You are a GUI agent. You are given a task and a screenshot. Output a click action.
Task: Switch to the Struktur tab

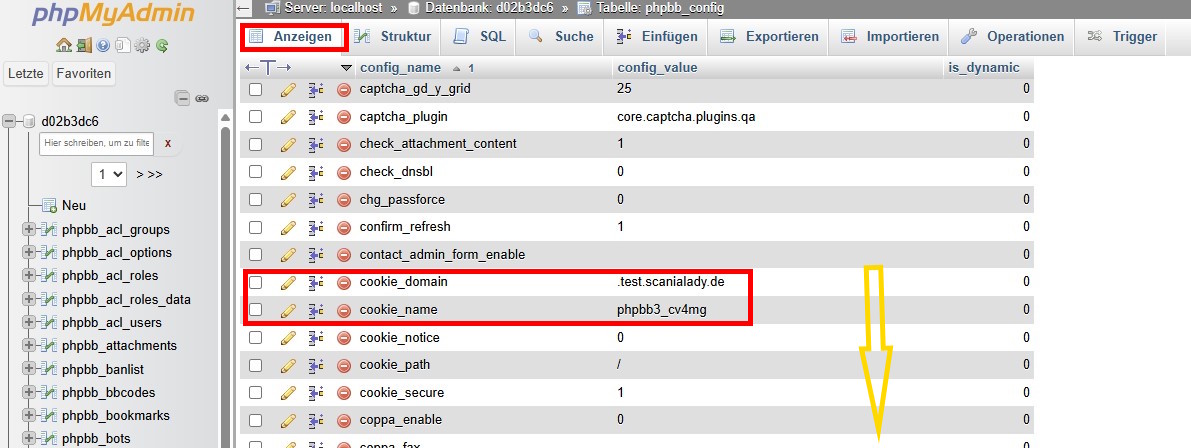(393, 37)
